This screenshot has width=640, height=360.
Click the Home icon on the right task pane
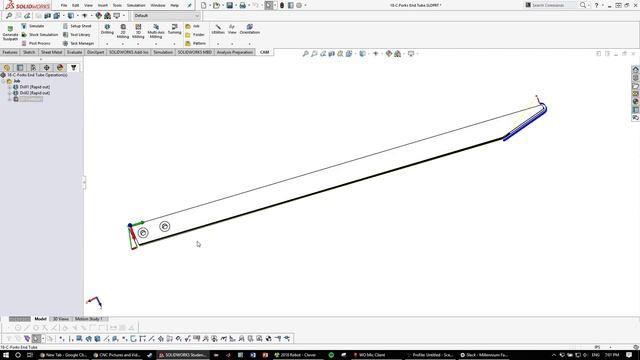[636, 69]
